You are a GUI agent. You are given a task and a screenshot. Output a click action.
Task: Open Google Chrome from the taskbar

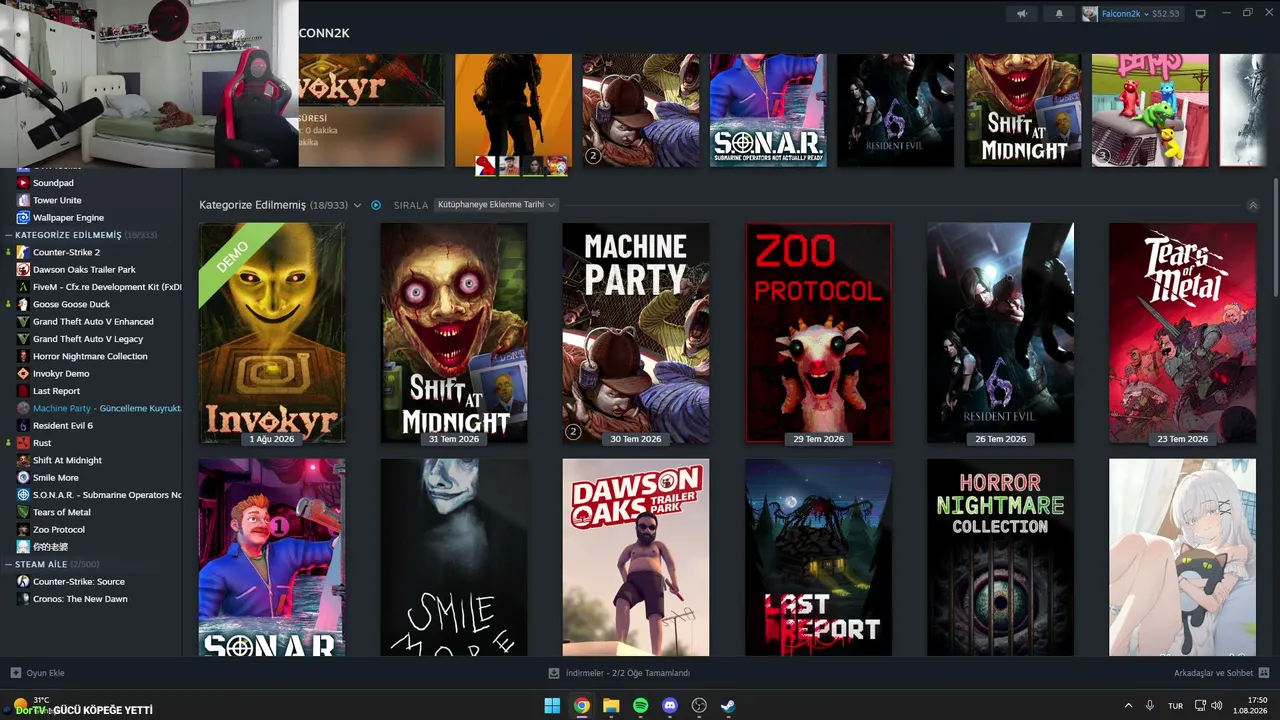(x=581, y=705)
